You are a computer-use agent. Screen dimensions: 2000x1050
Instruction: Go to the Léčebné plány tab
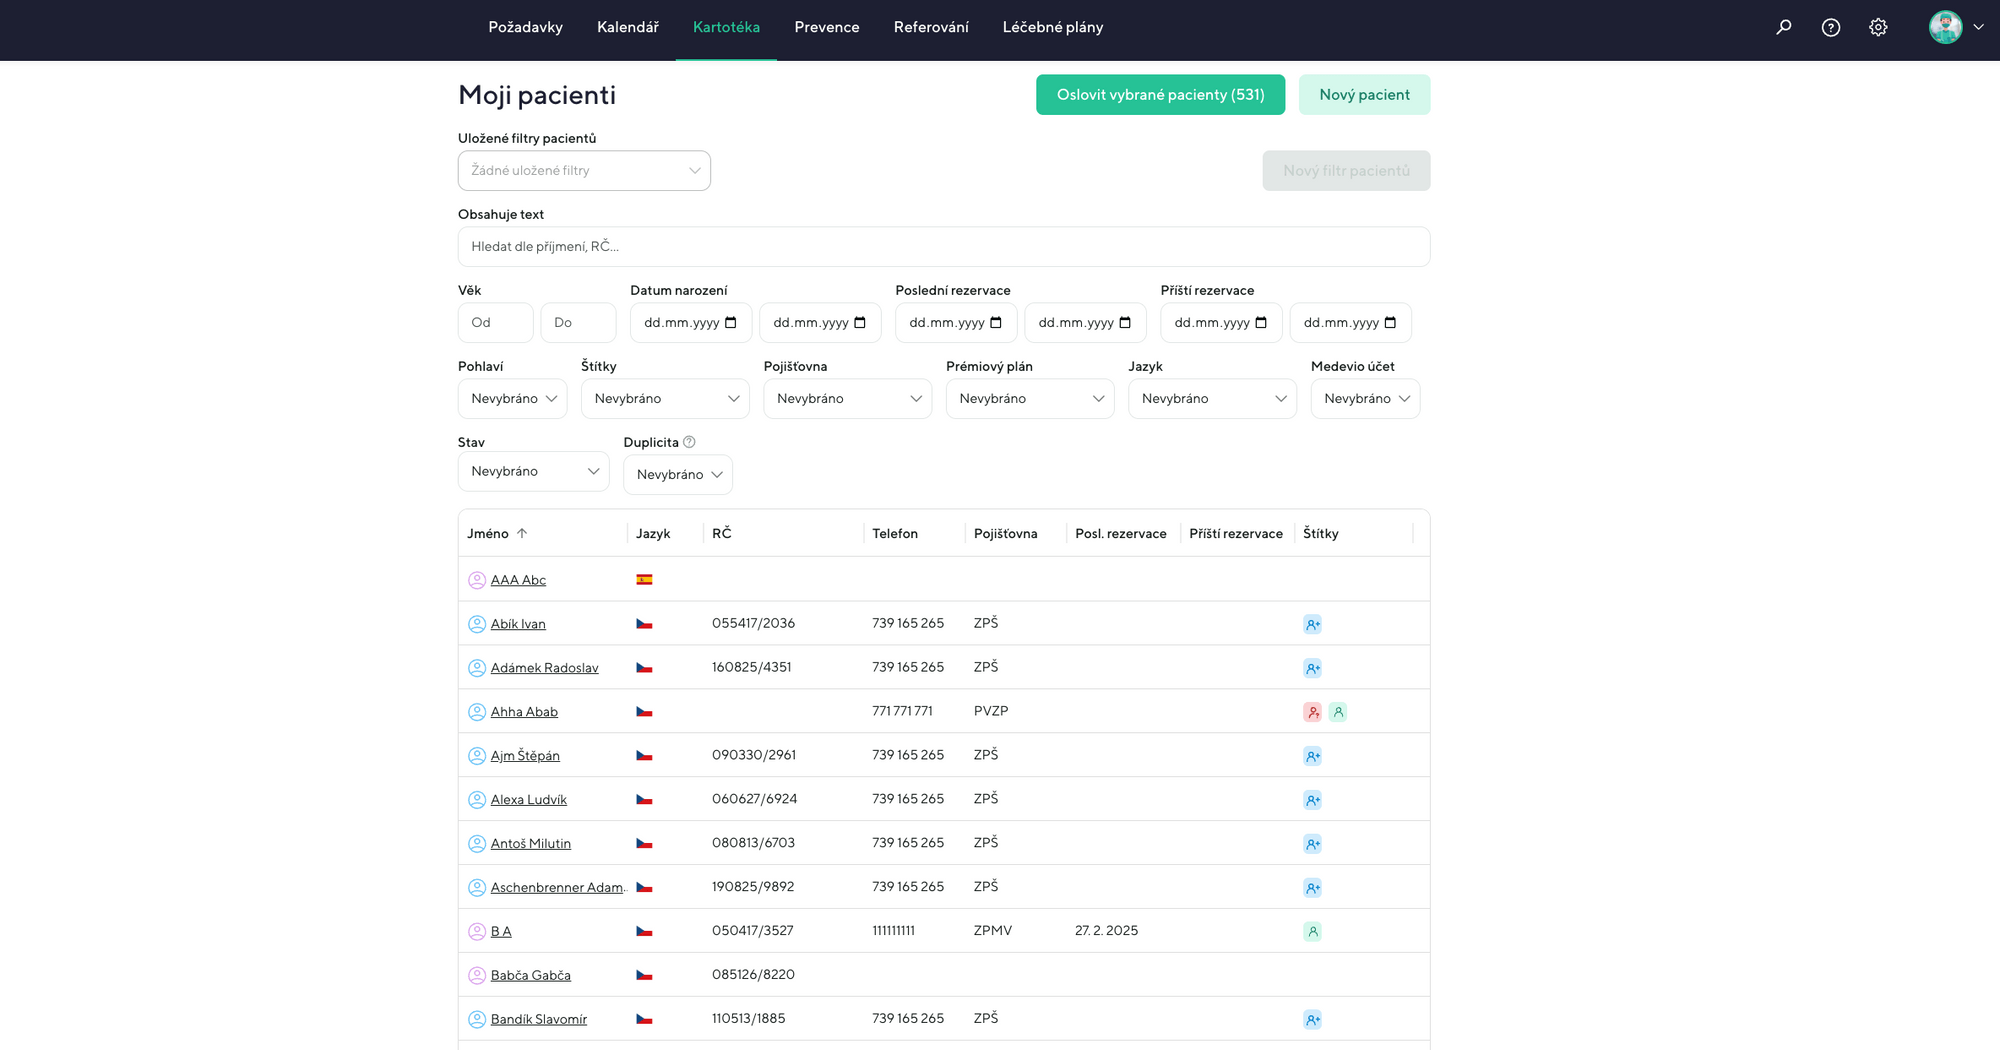1052,27
